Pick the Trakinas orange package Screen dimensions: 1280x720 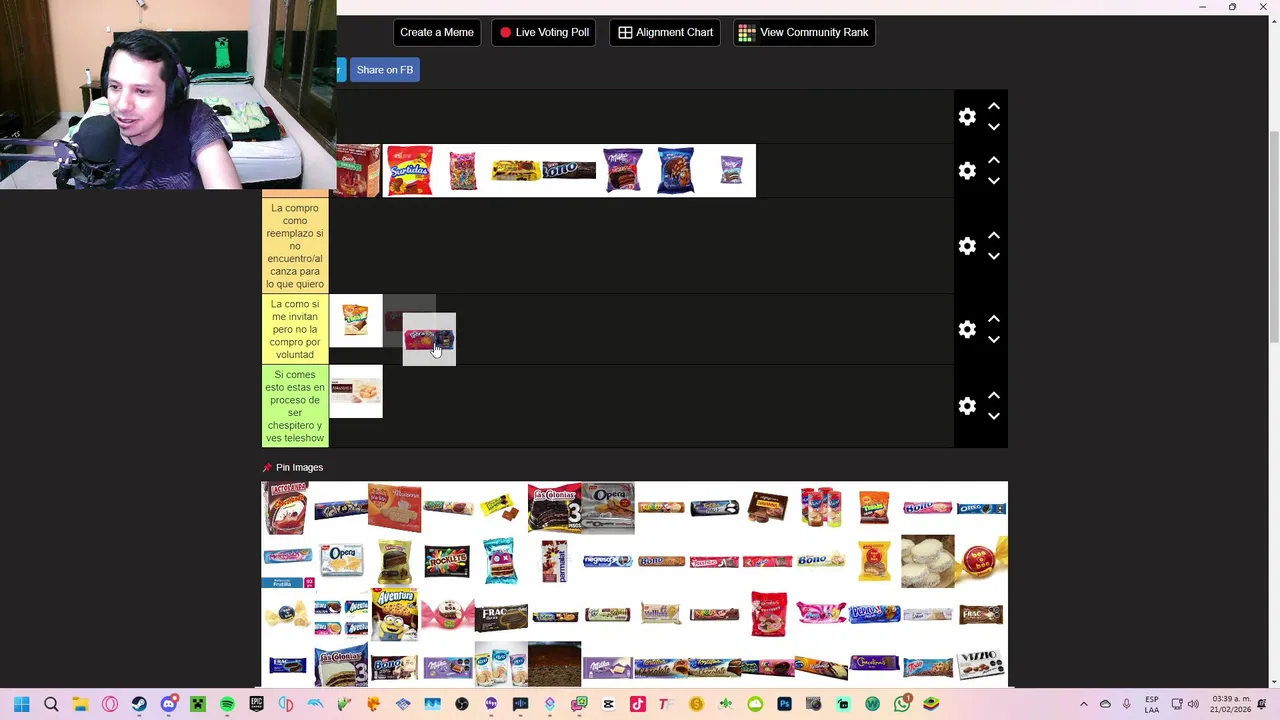(874, 507)
